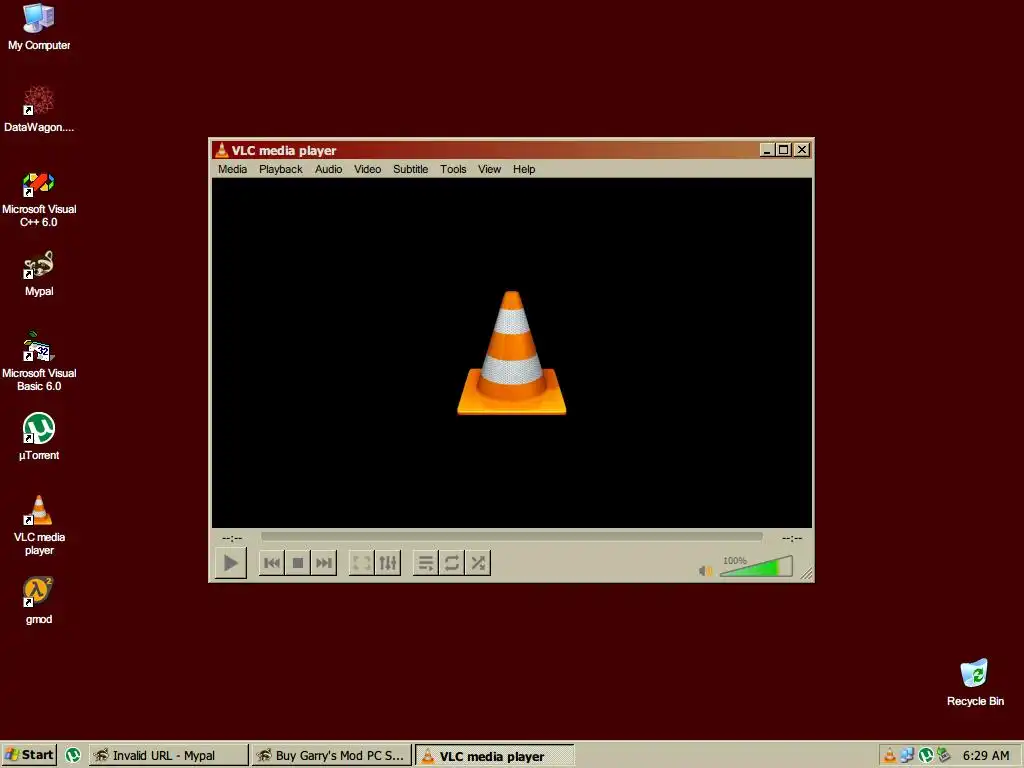This screenshot has width=1024, height=768.
Task: Click network connection tray icon
Action: (908, 756)
